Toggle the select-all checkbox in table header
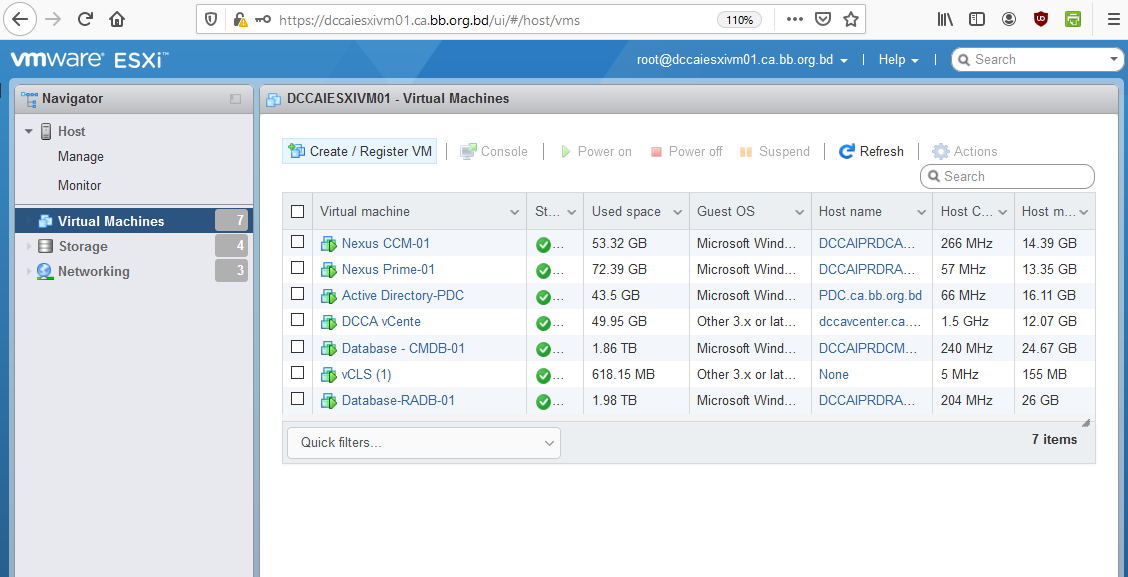The width and height of the screenshot is (1128, 577). click(x=297, y=212)
